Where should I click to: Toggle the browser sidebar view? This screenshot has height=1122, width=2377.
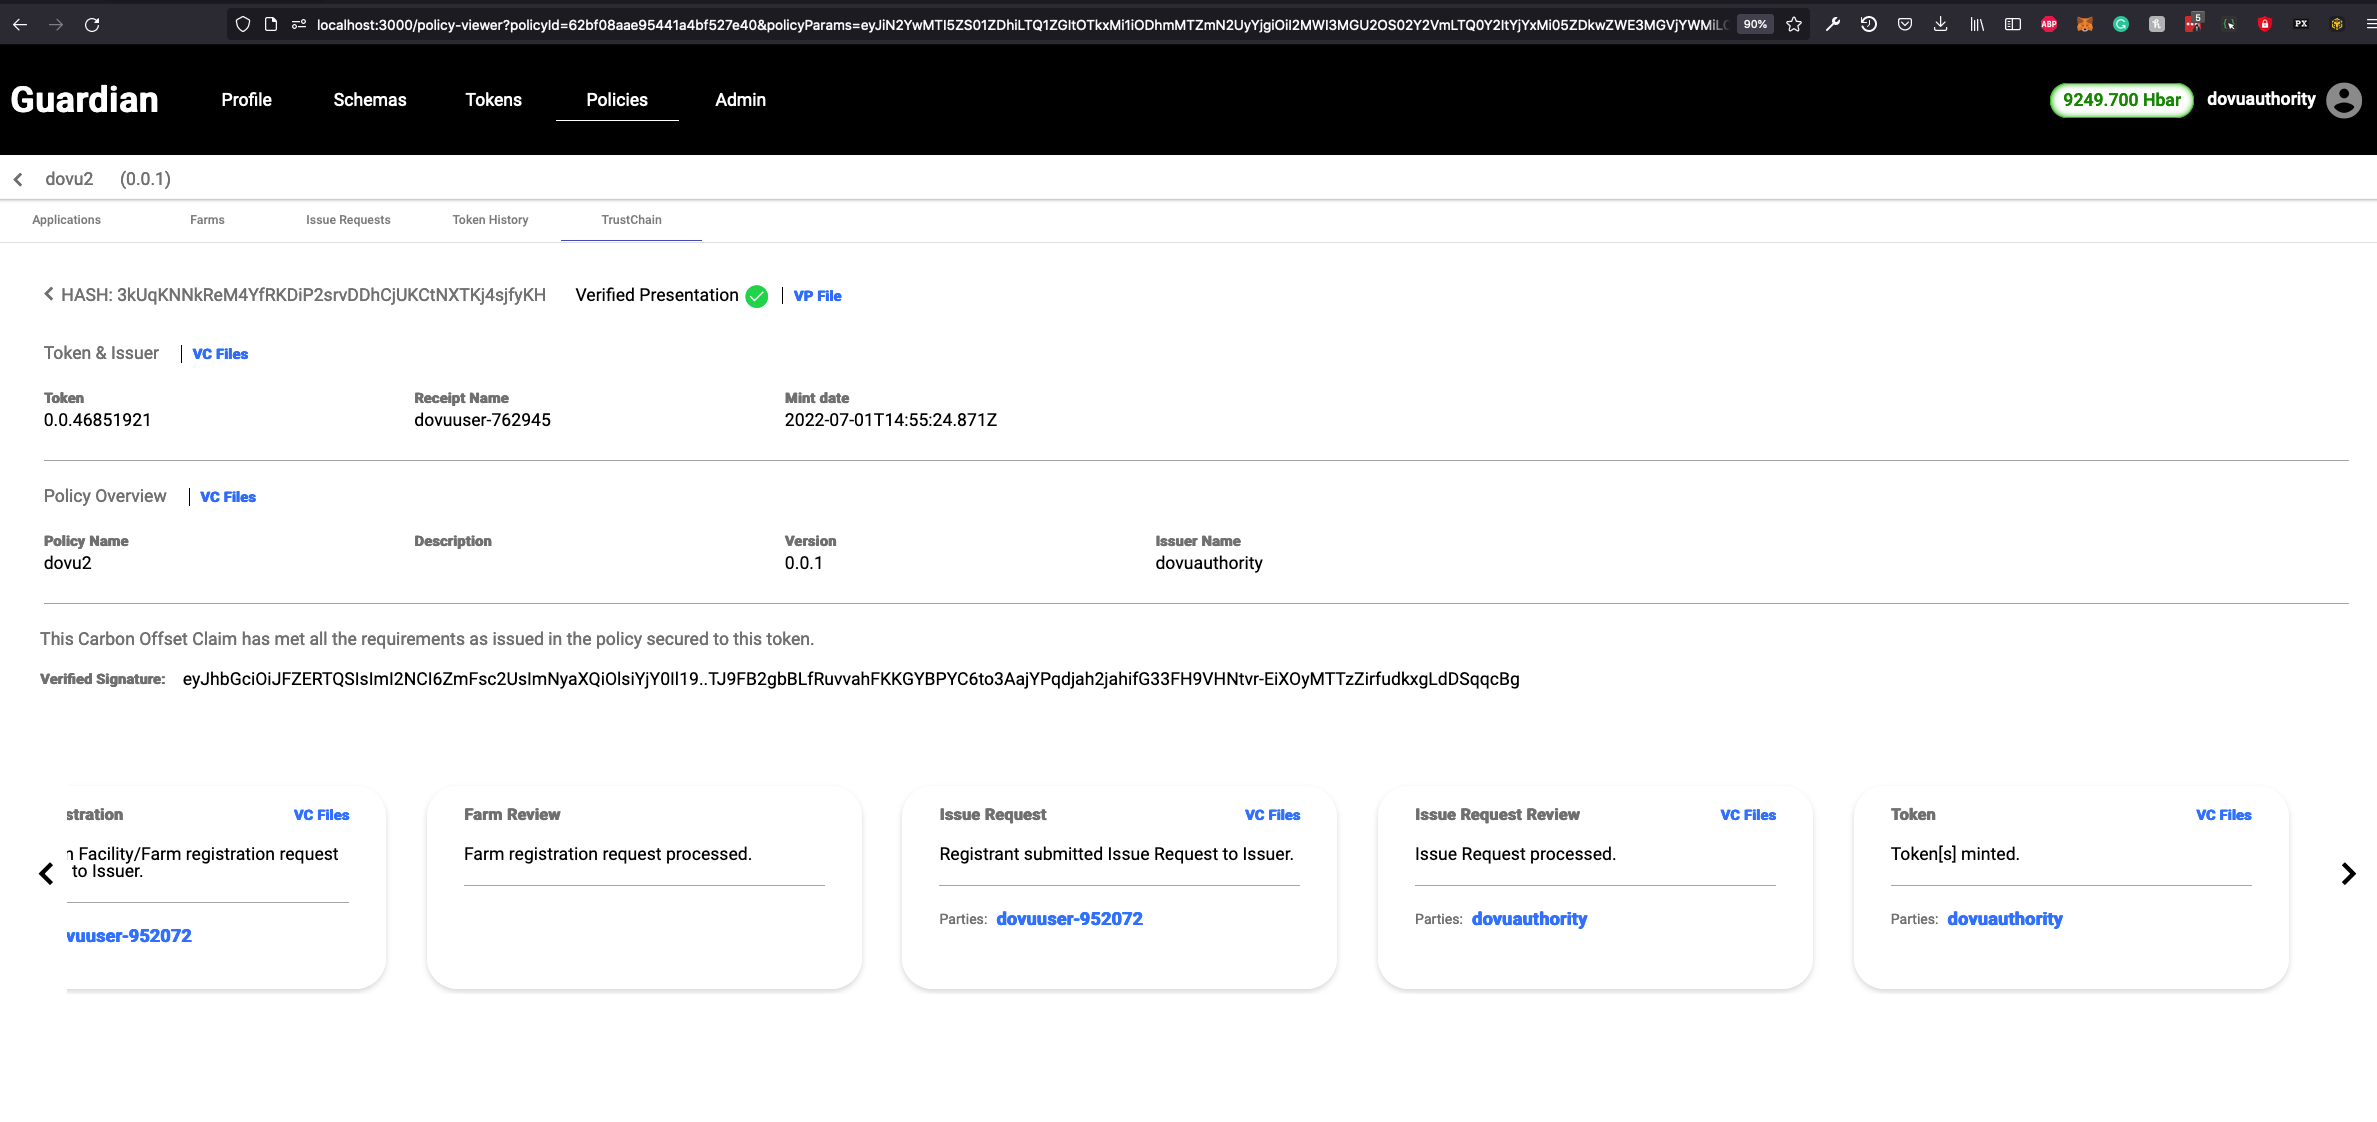(2012, 23)
